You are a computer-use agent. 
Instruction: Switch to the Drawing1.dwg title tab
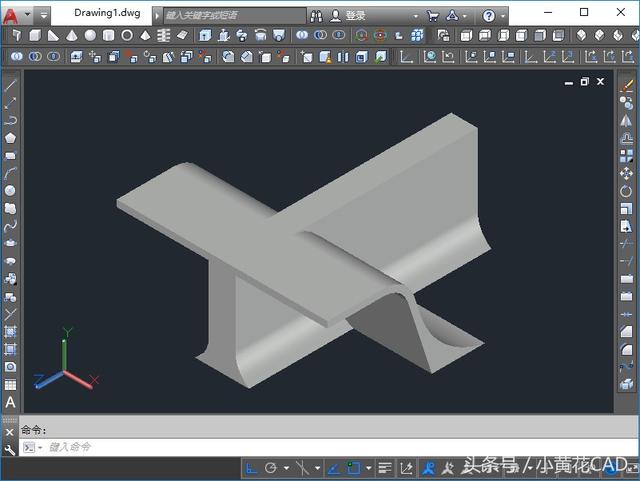coord(107,15)
